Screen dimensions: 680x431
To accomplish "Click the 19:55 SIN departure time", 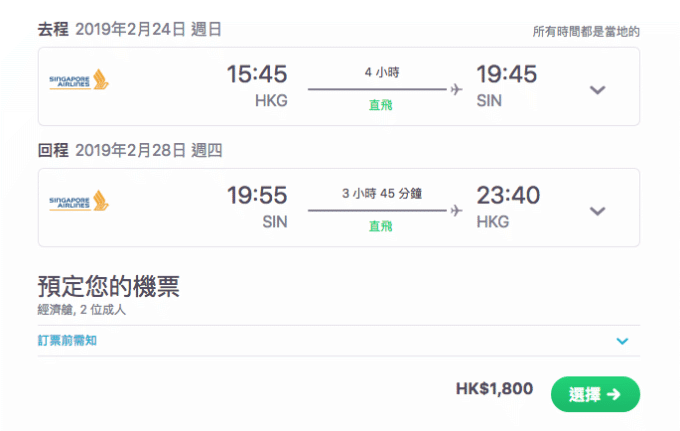I will 257,195.
